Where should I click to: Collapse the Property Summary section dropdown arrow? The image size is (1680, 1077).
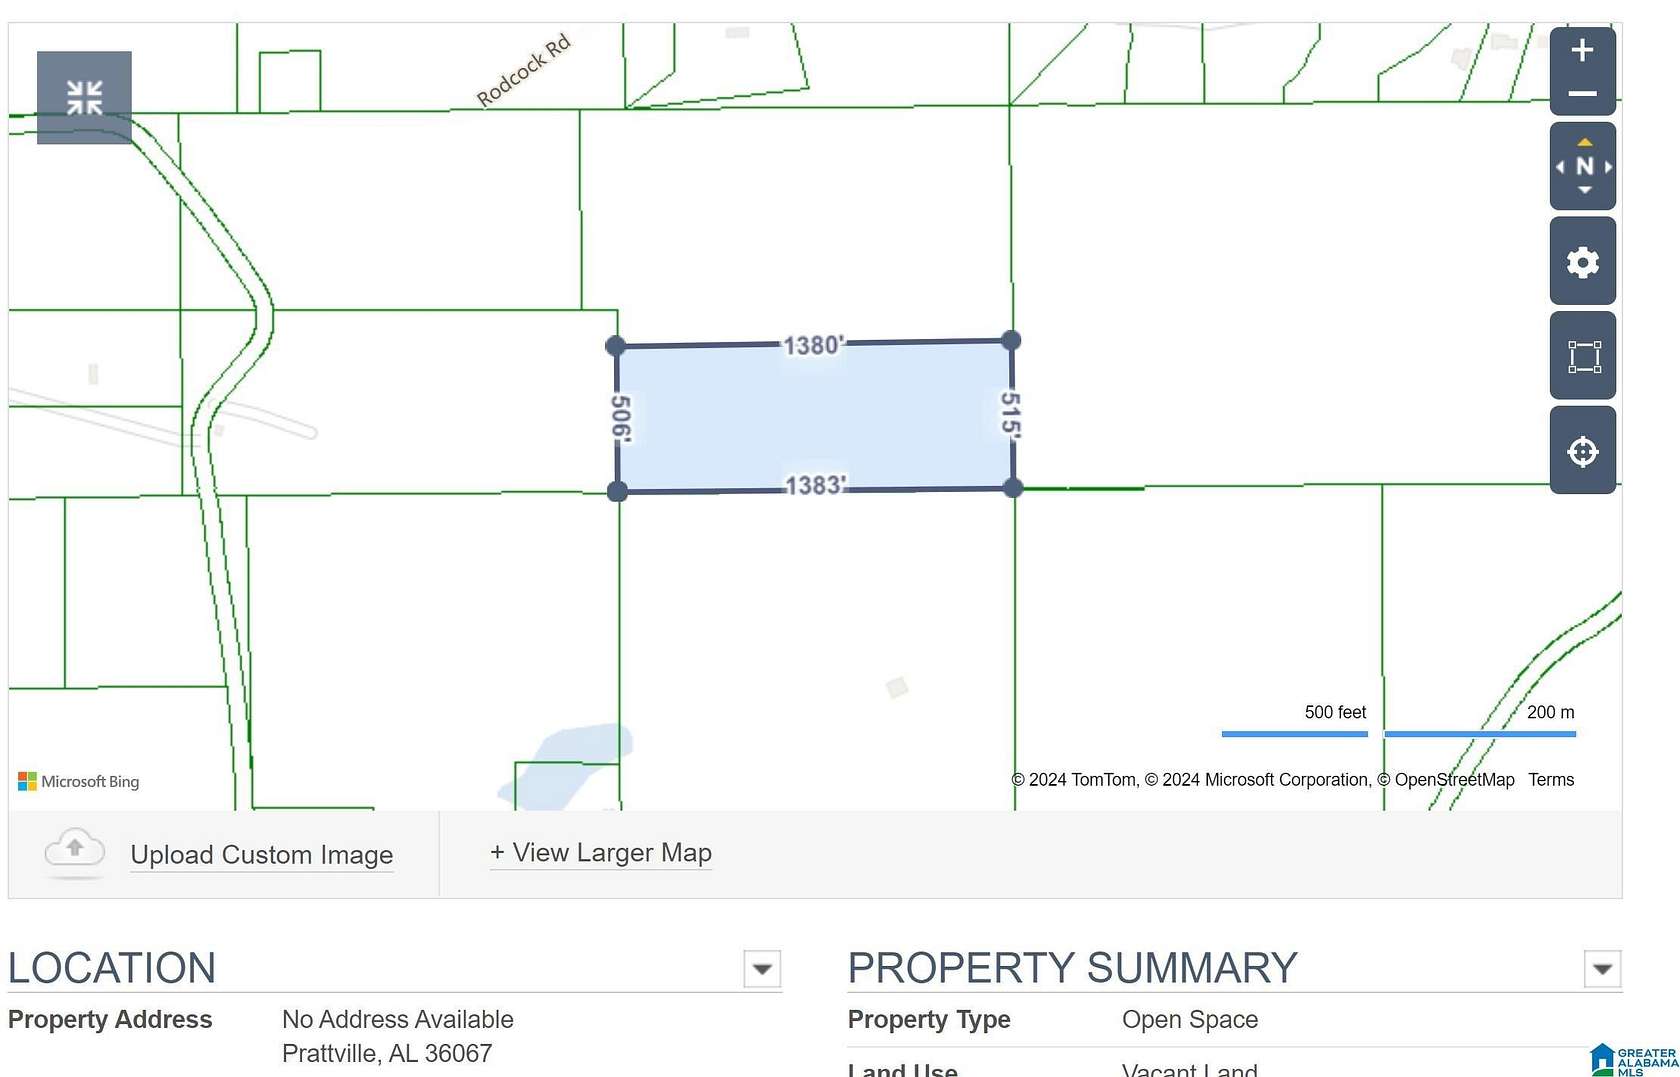pyautogui.click(x=1602, y=969)
